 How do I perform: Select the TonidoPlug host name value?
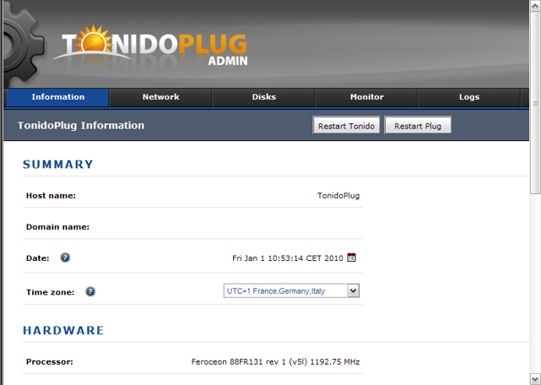(338, 196)
